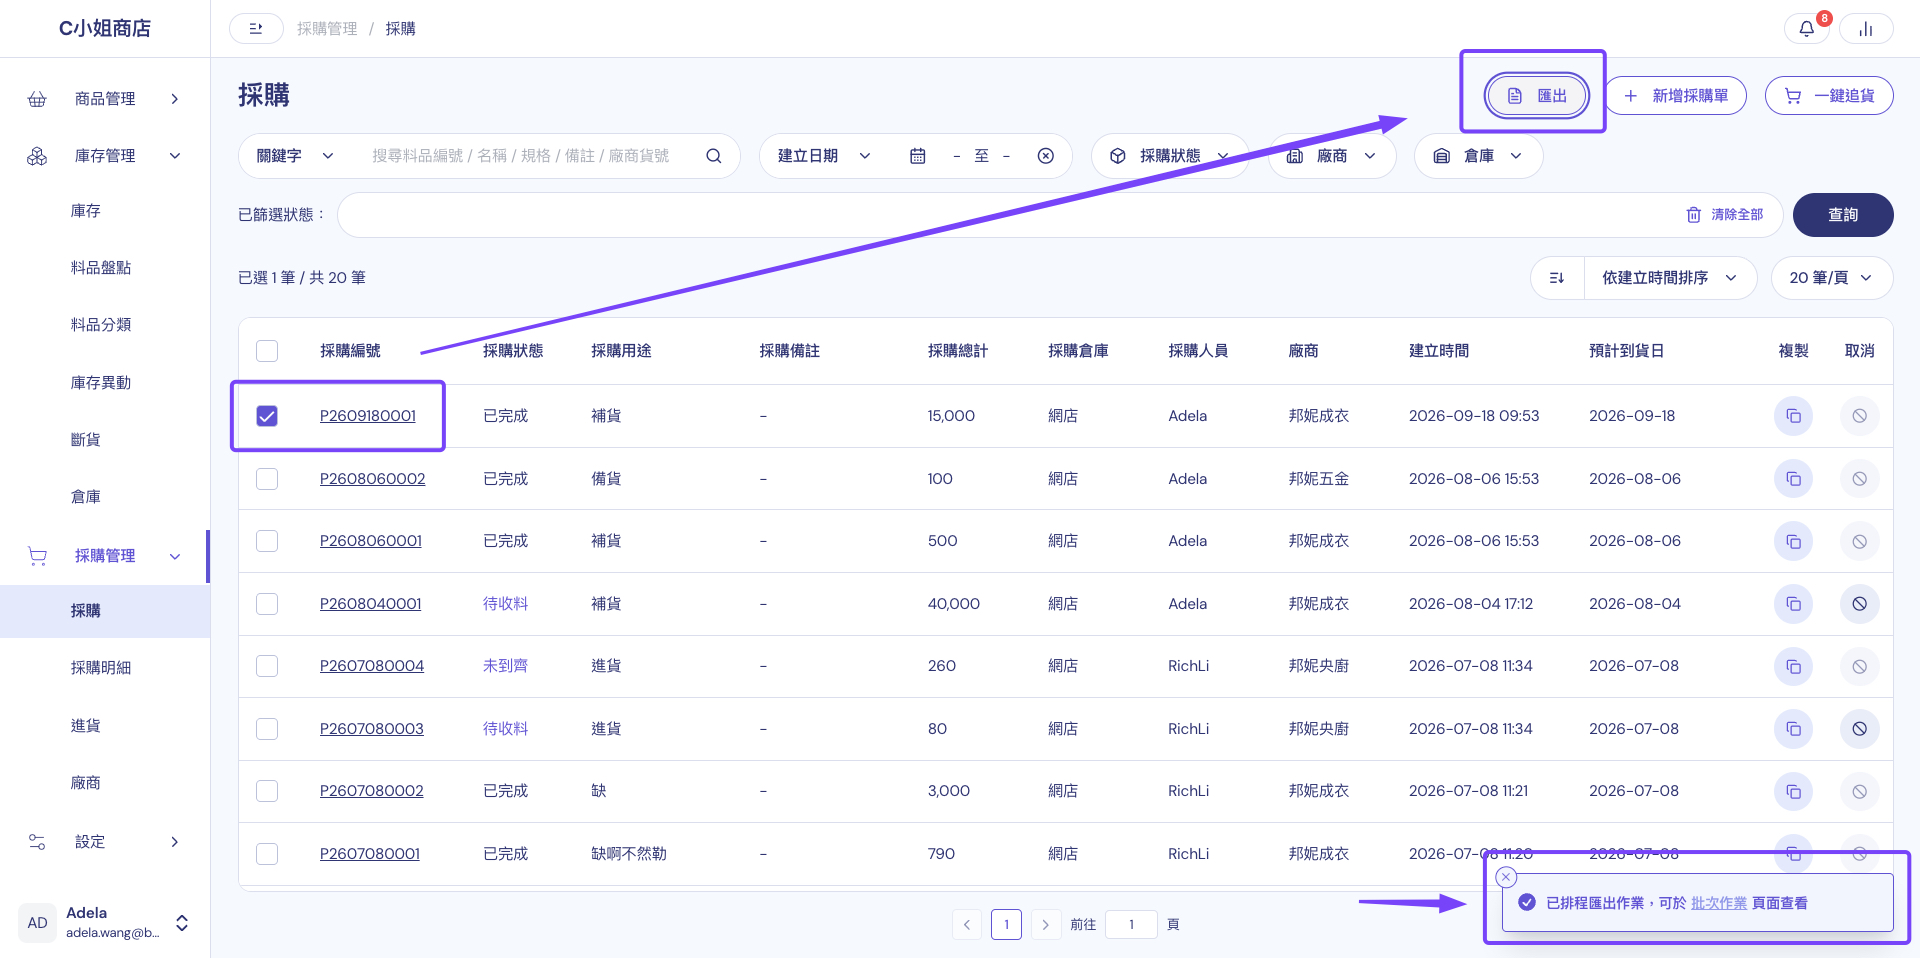Open 採購明細 in the sidebar
1920x958 pixels.
(101, 668)
